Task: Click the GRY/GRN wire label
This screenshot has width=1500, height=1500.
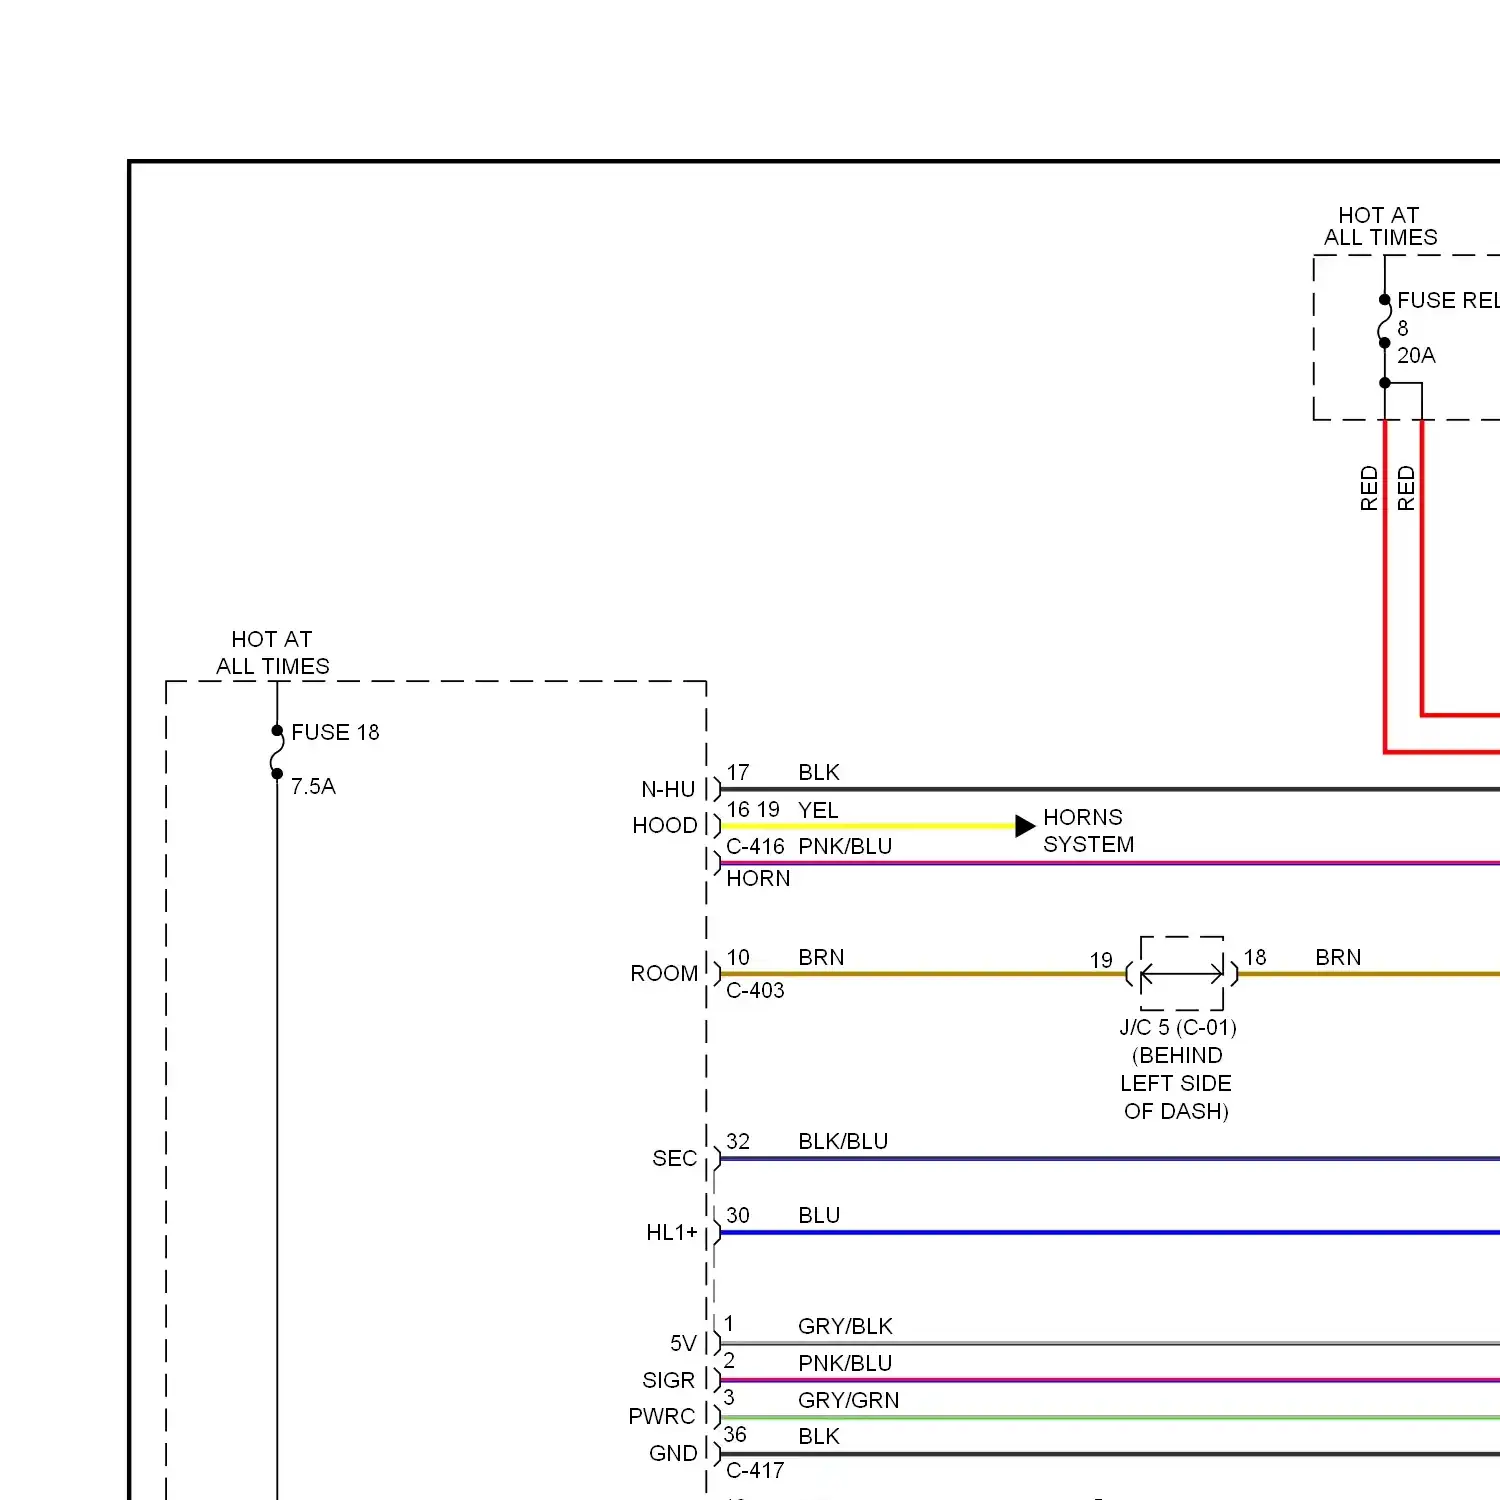Action: [849, 1400]
